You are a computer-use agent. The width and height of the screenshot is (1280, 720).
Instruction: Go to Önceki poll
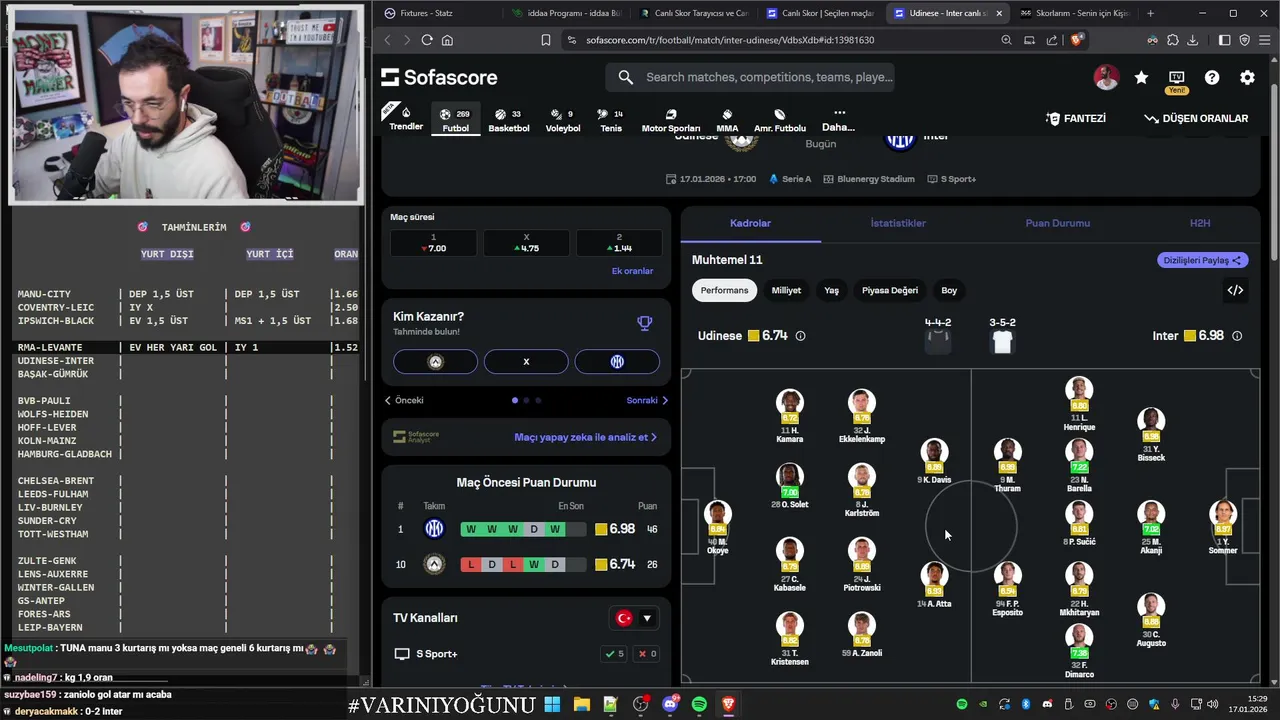[404, 400]
